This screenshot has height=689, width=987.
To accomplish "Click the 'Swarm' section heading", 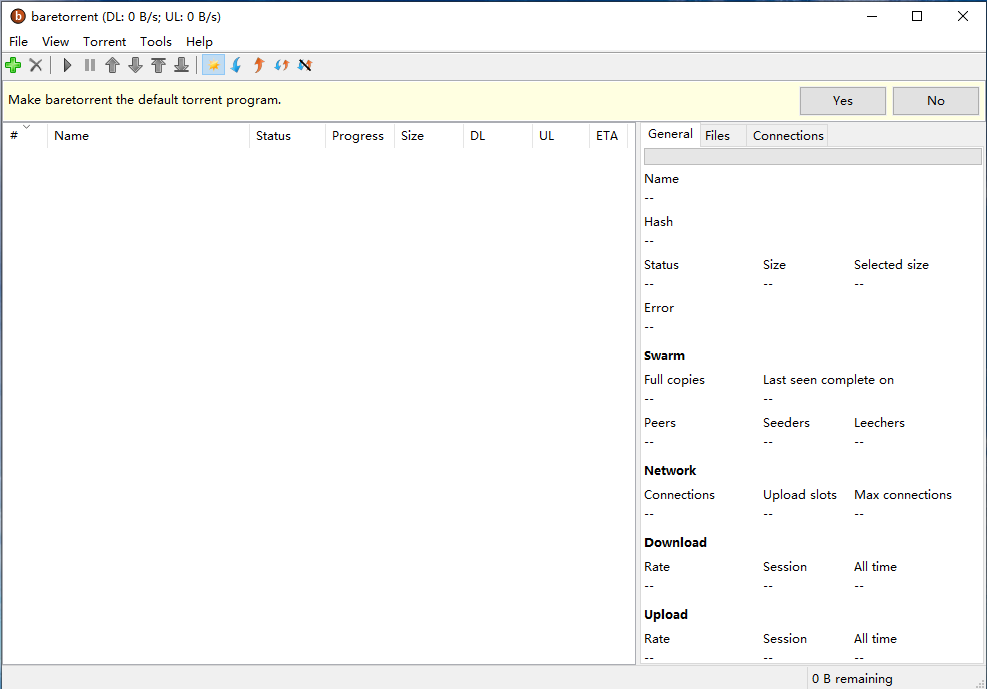I will click(664, 356).
